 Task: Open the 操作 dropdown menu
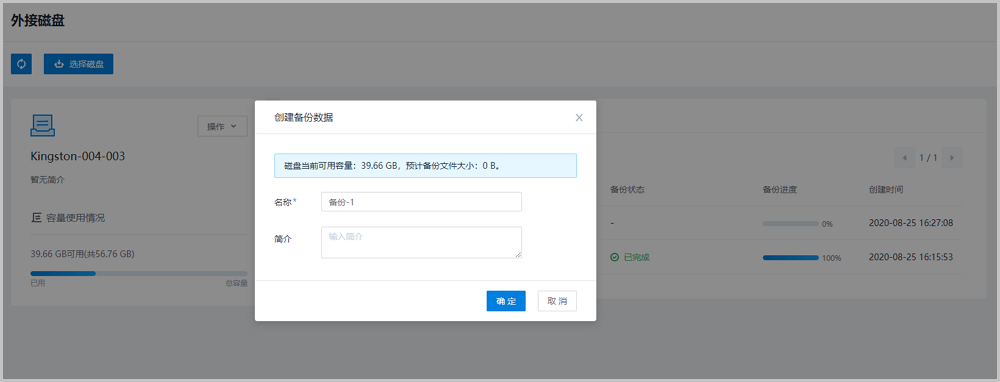point(222,126)
